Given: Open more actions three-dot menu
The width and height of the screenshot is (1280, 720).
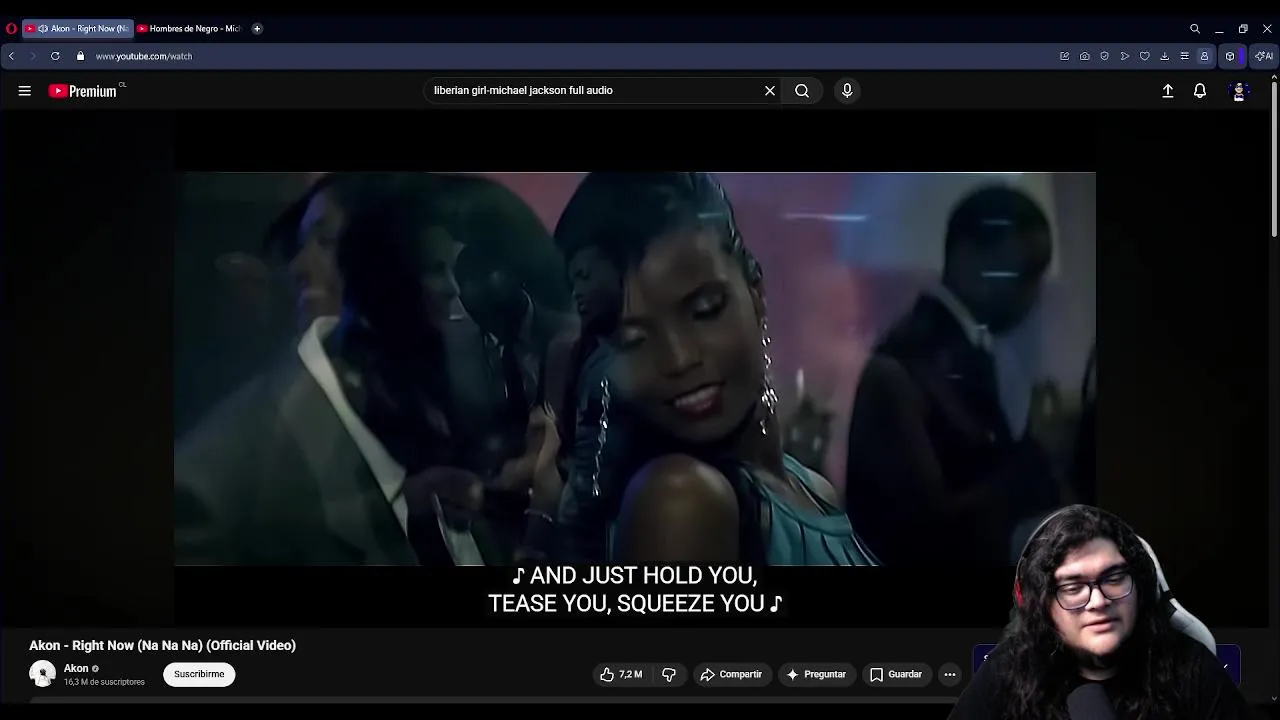Looking at the screenshot, I should [950, 674].
